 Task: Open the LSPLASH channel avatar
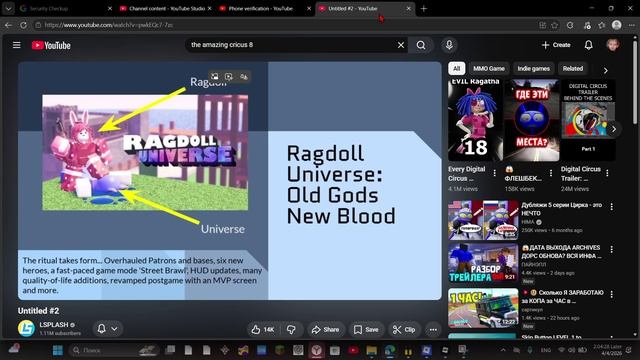tap(27, 328)
